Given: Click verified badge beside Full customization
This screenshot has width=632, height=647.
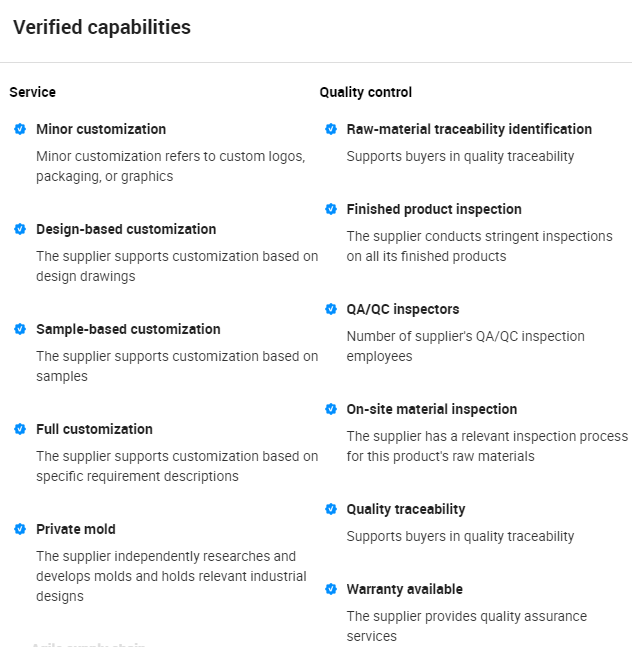Looking at the screenshot, I should tap(20, 429).
